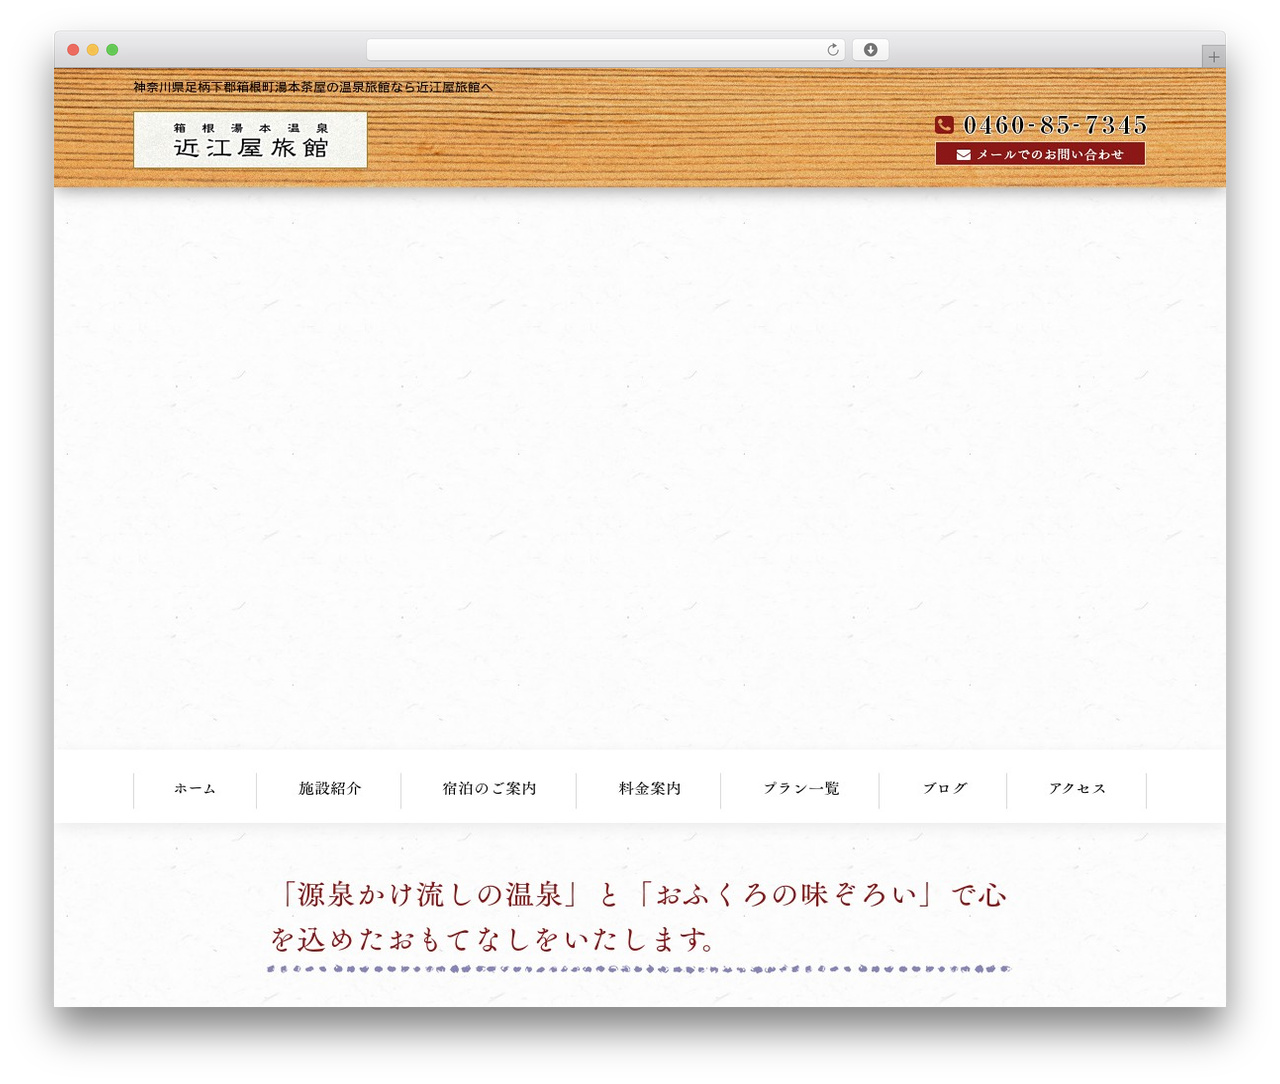Open the アクセス menu item
Image resolution: width=1280 pixels, height=1084 pixels.
(1077, 789)
